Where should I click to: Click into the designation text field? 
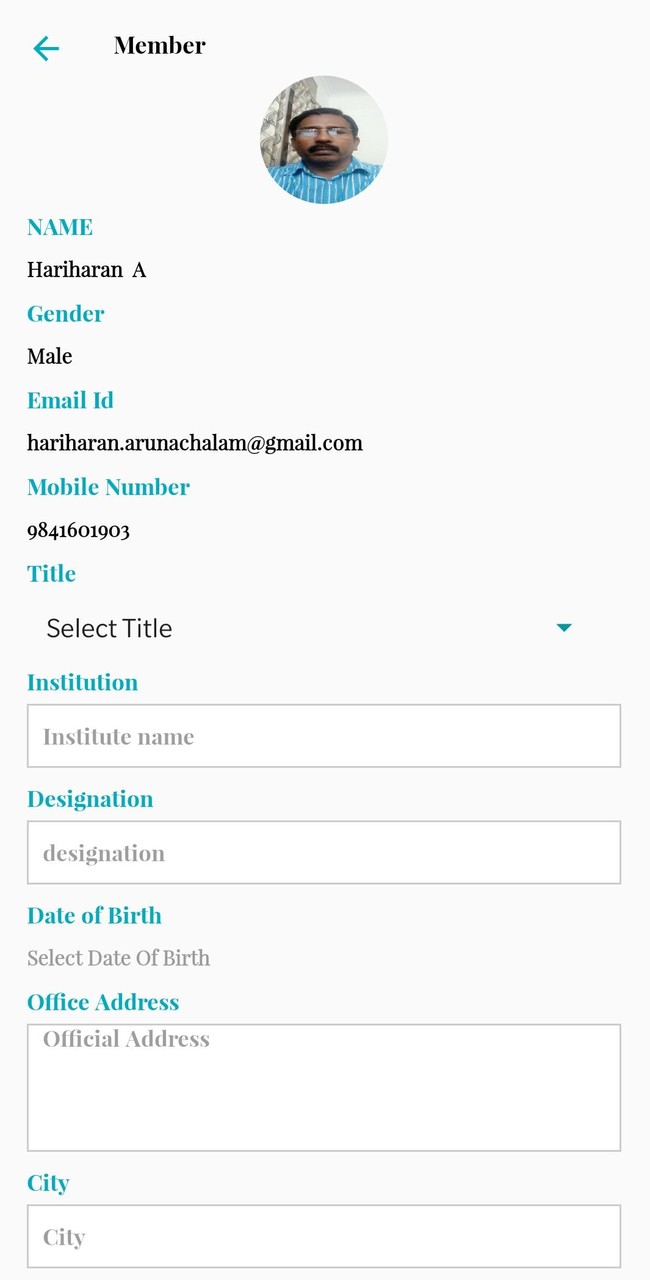[324, 853]
